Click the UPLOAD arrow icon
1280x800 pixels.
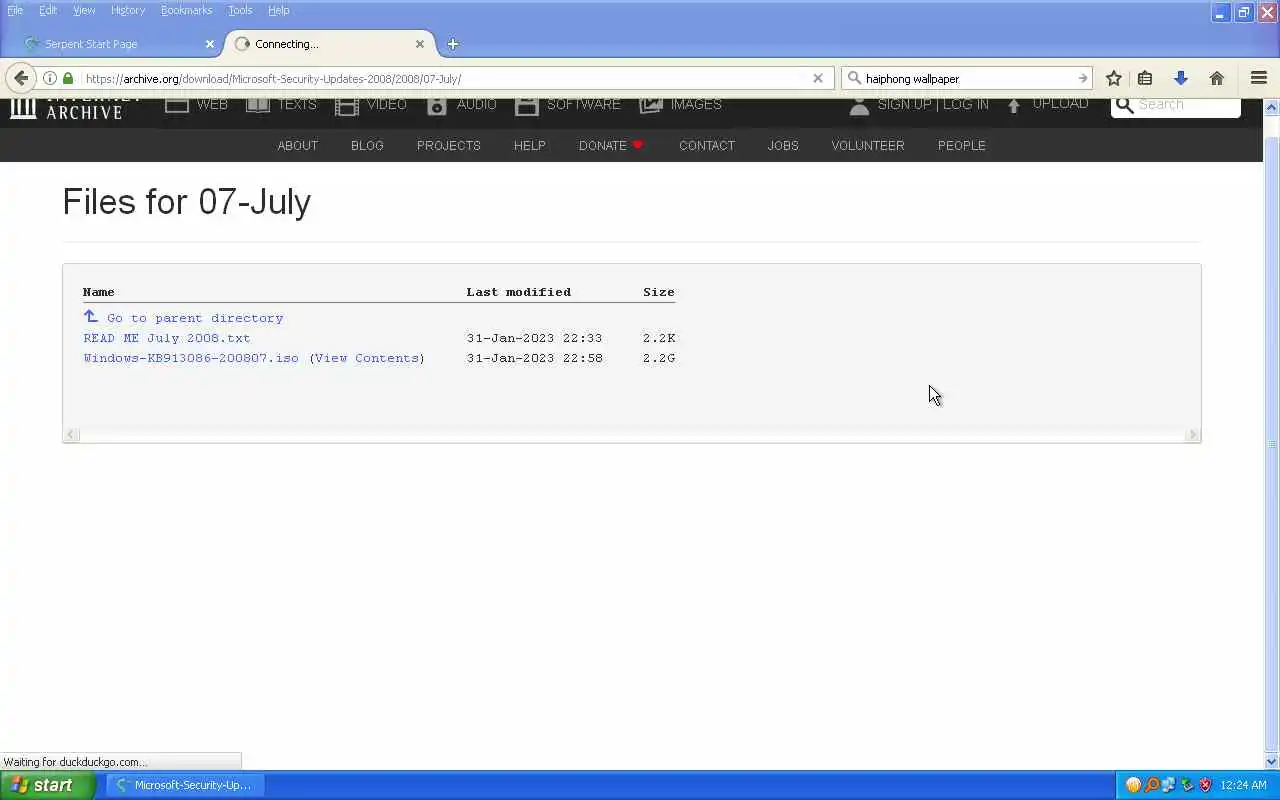(1014, 105)
